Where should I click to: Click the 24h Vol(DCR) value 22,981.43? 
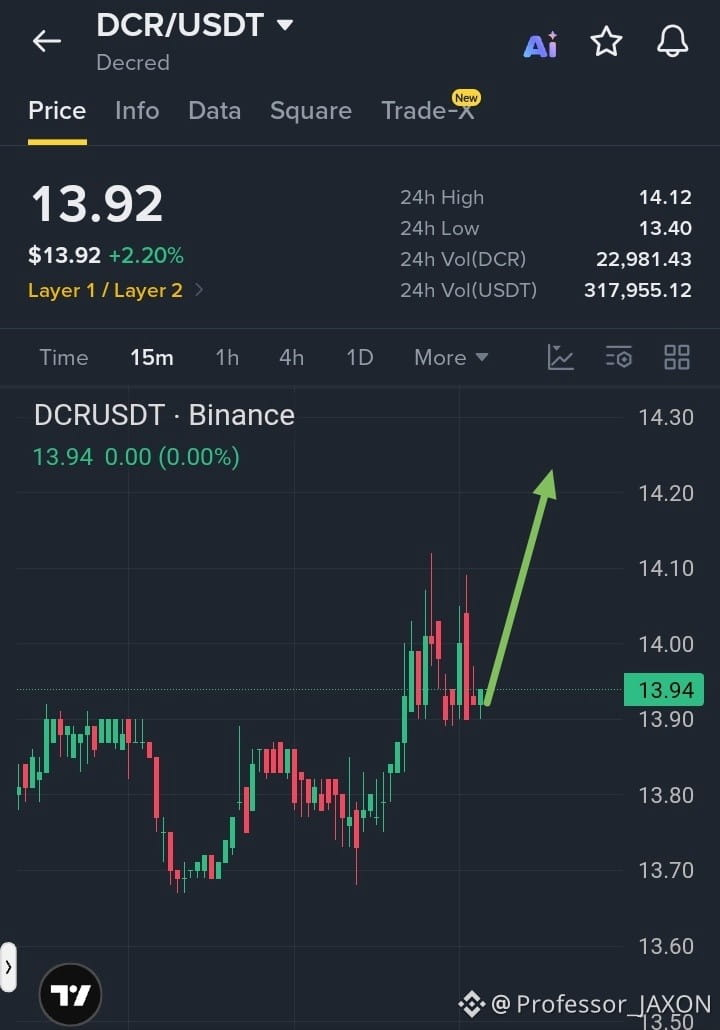[x=644, y=259]
